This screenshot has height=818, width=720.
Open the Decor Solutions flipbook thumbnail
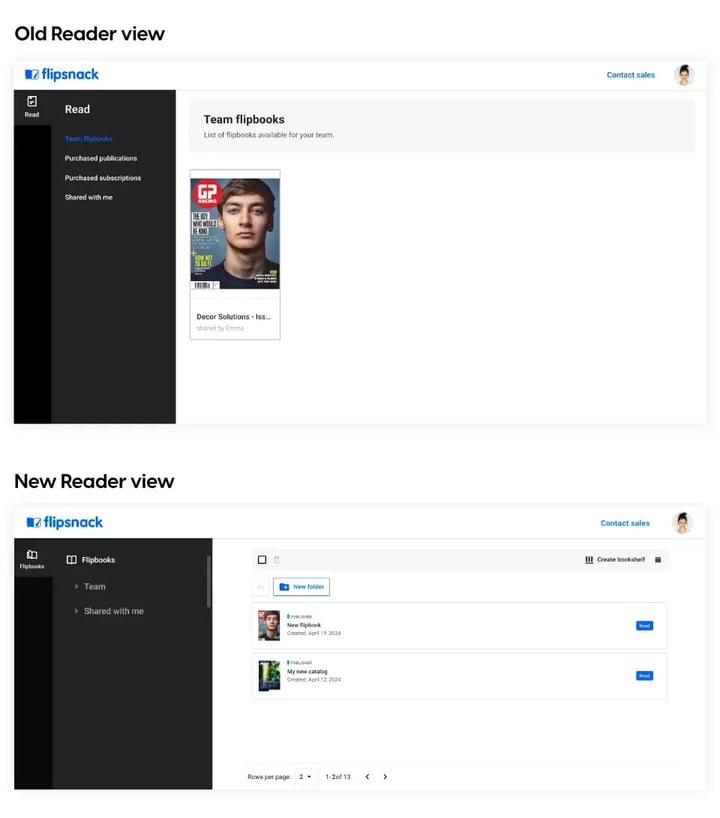235,233
